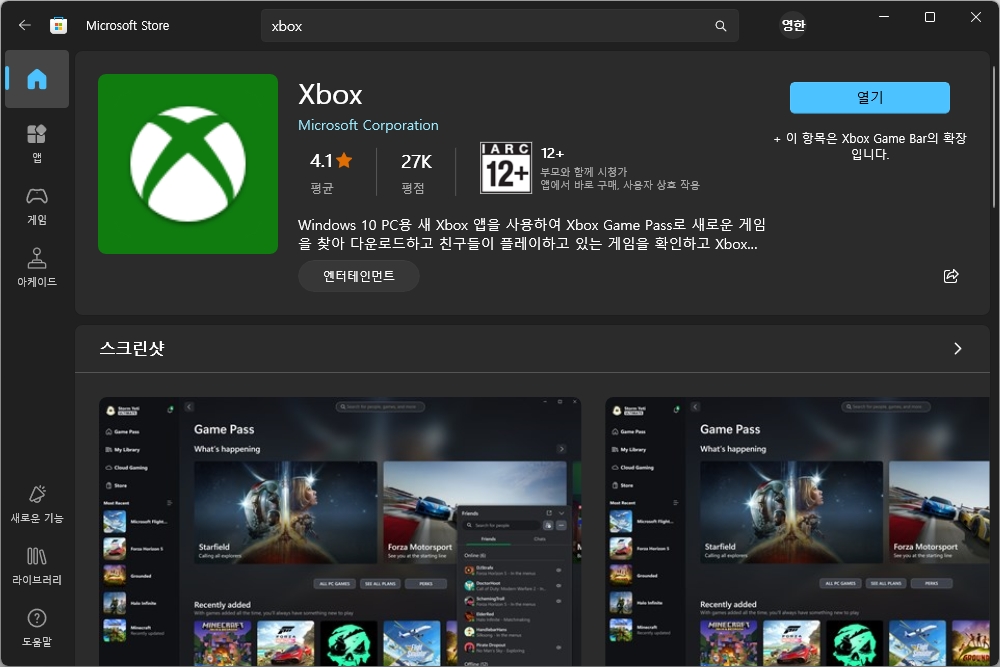
Task: Click the vertical scrollbar
Action: point(994,136)
